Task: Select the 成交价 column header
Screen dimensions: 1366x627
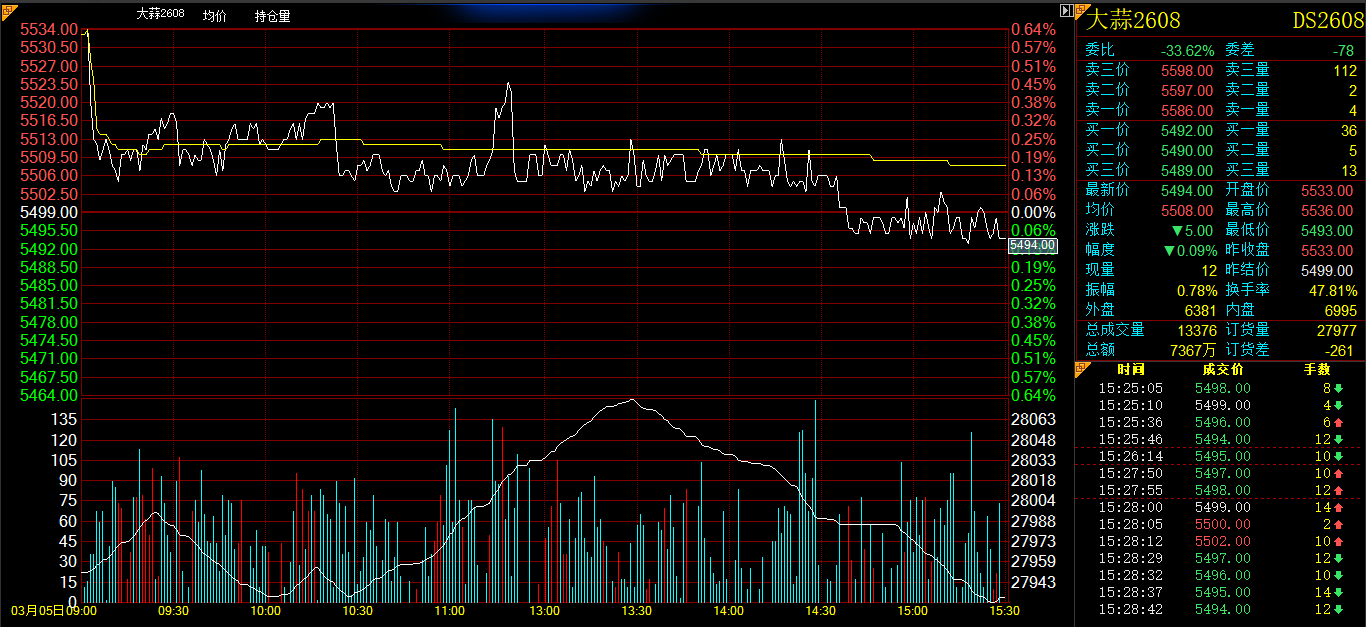Action: [x=1223, y=370]
